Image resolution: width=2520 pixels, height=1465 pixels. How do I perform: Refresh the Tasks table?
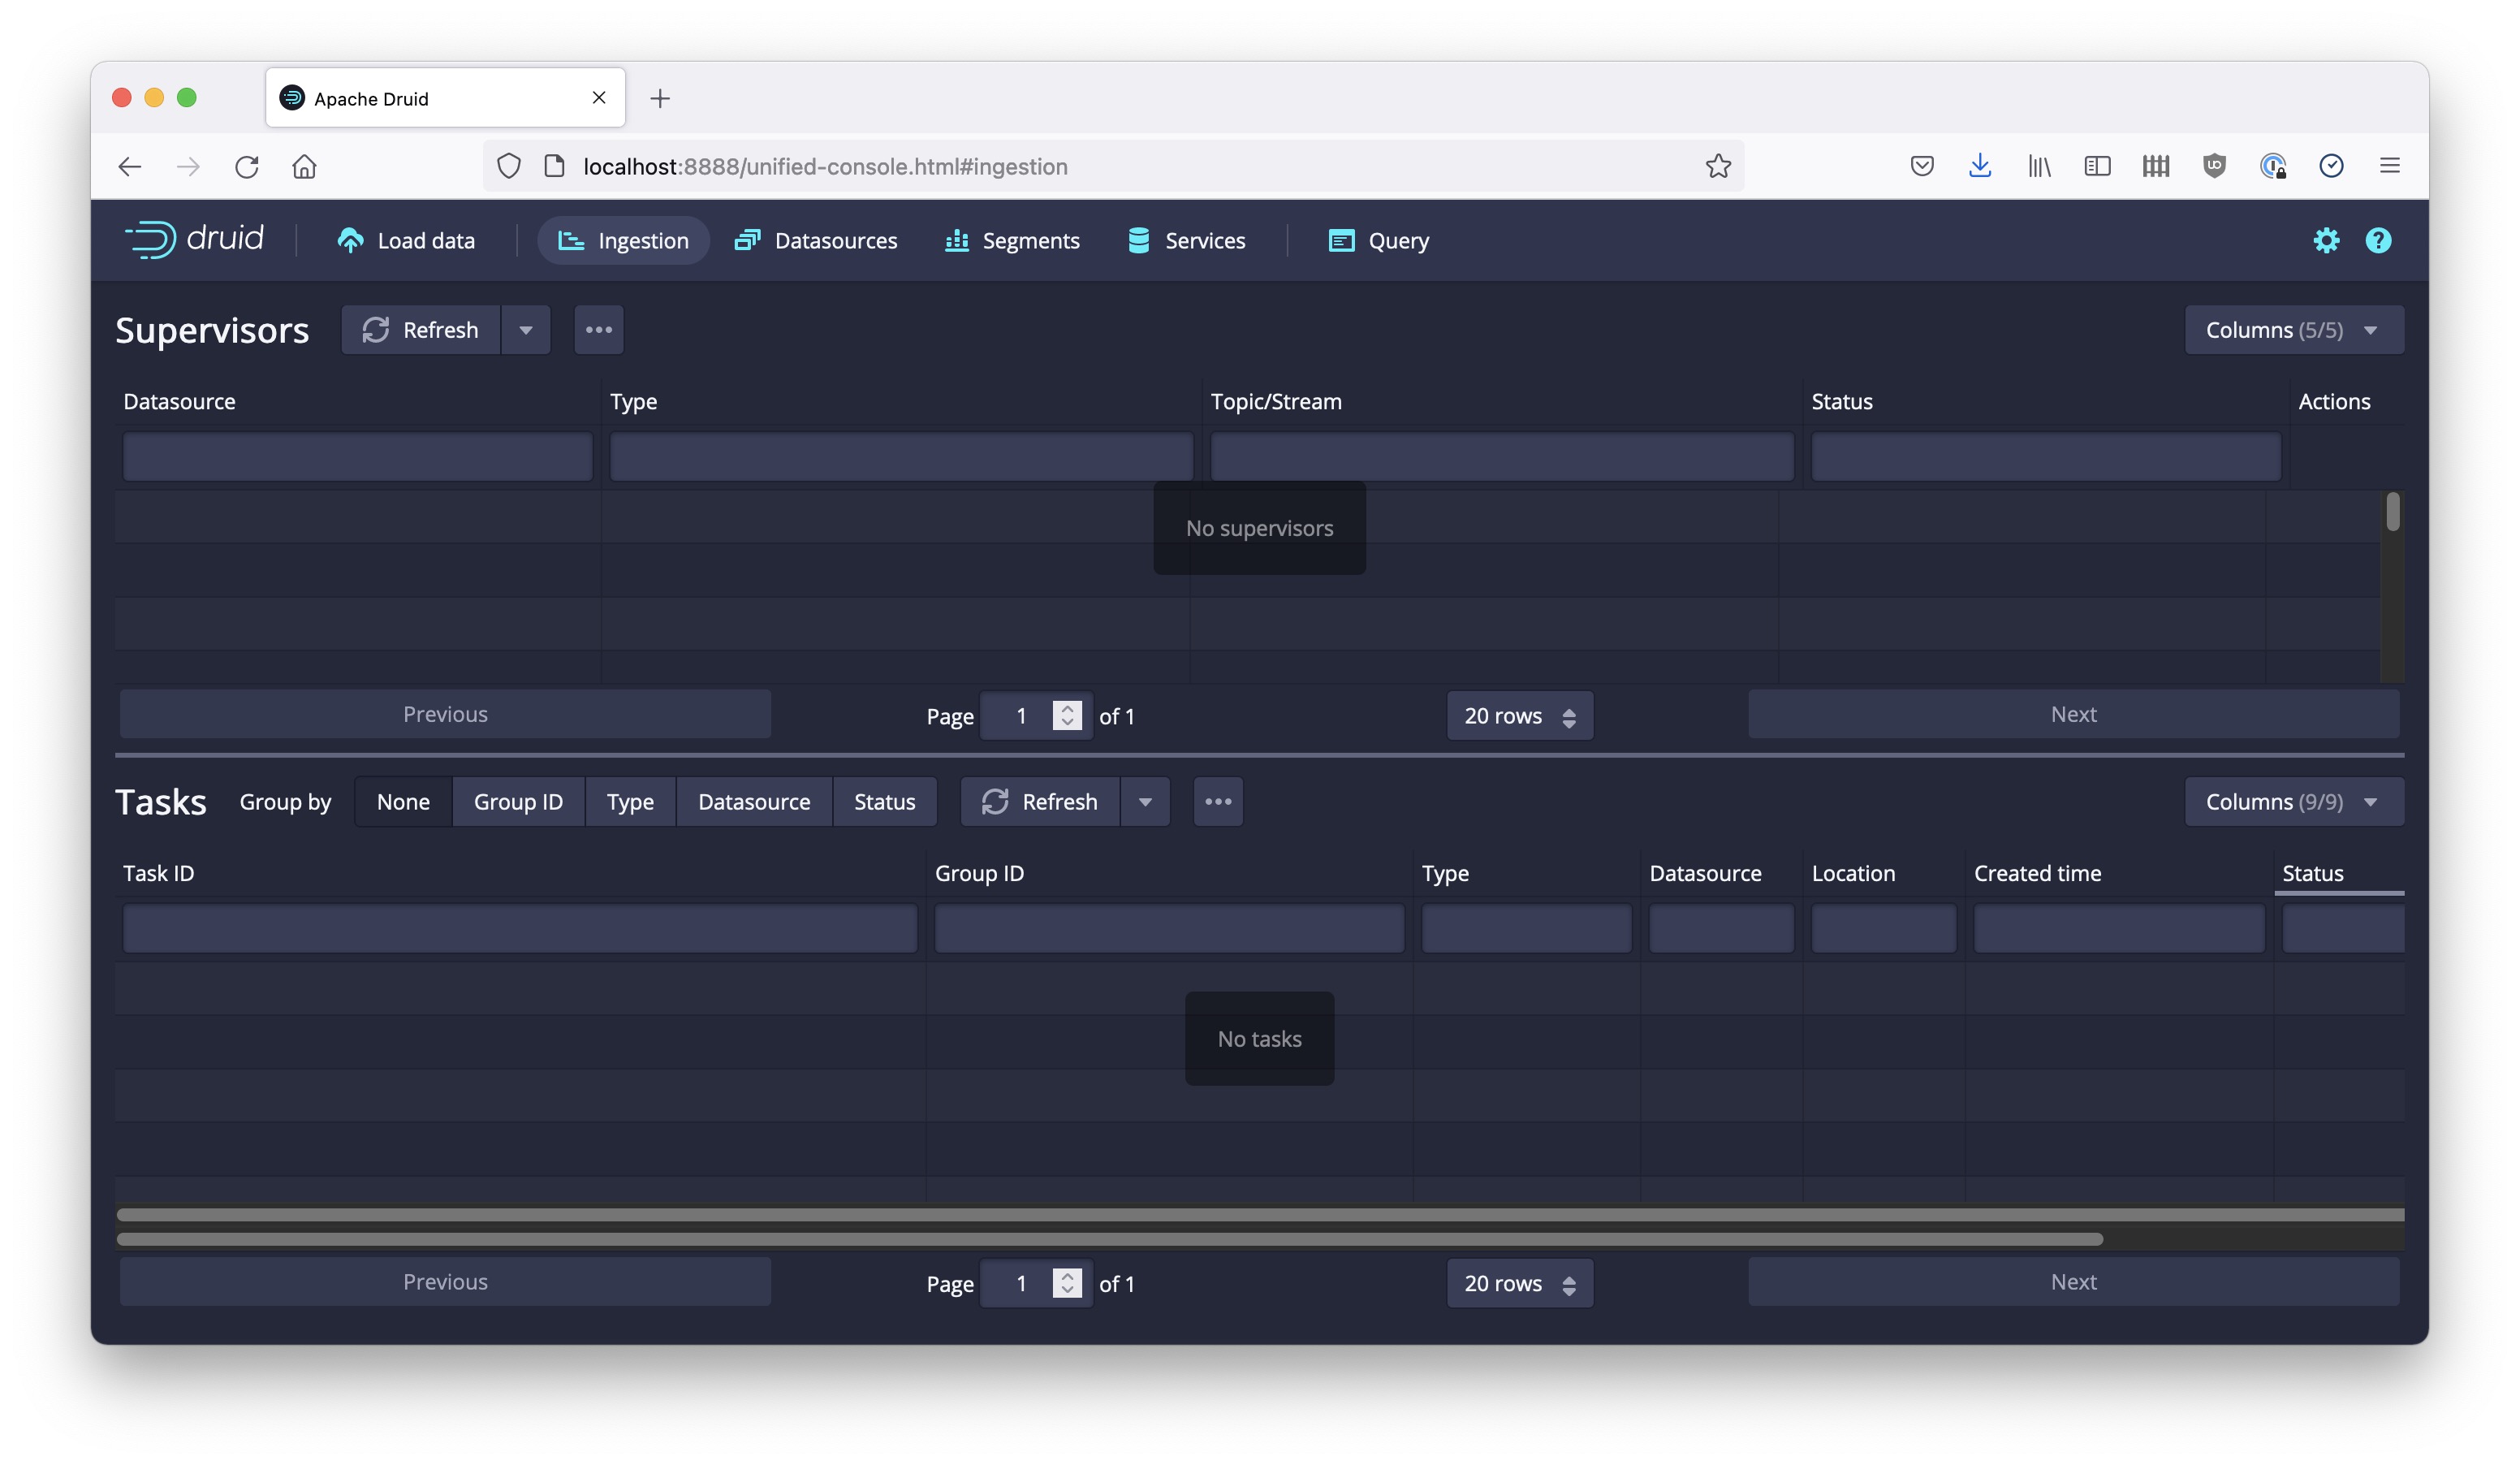1040,802
